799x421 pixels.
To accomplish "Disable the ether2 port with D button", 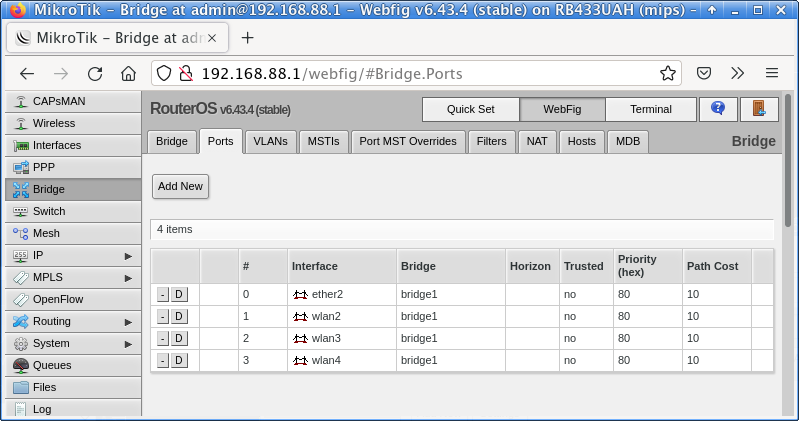I will 179,294.
